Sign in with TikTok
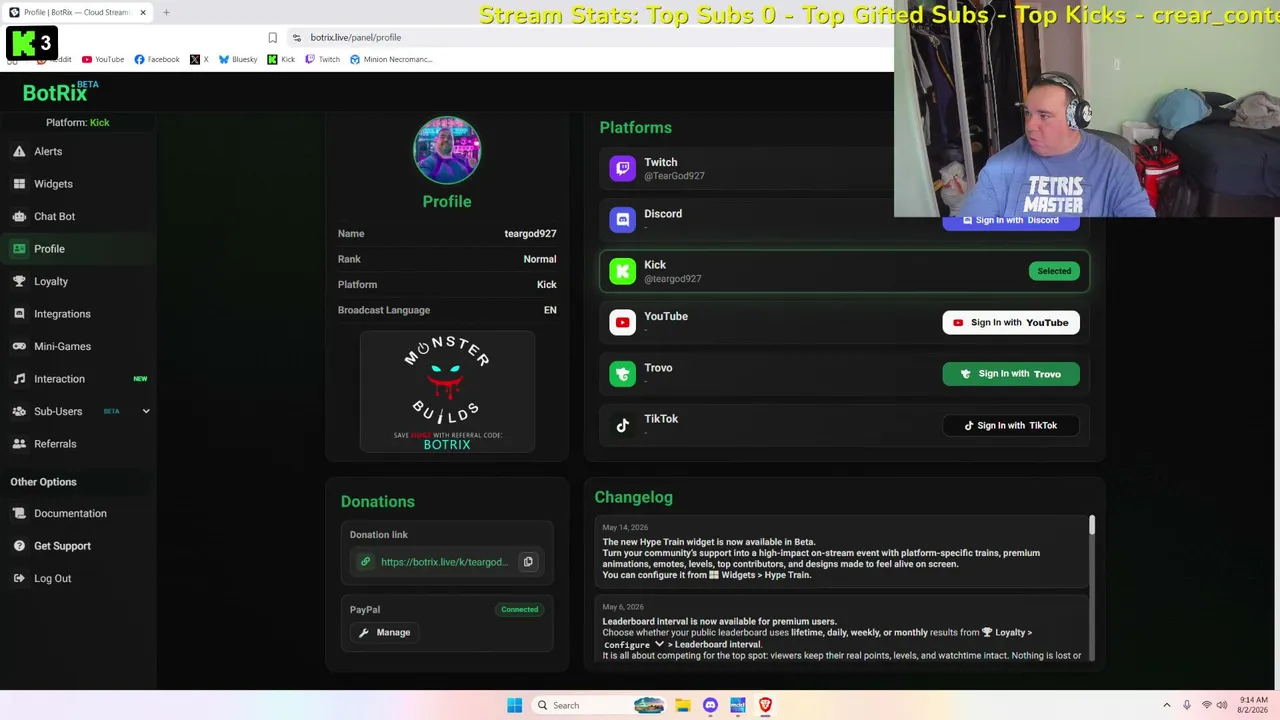This screenshot has width=1280, height=720. click(x=1011, y=425)
